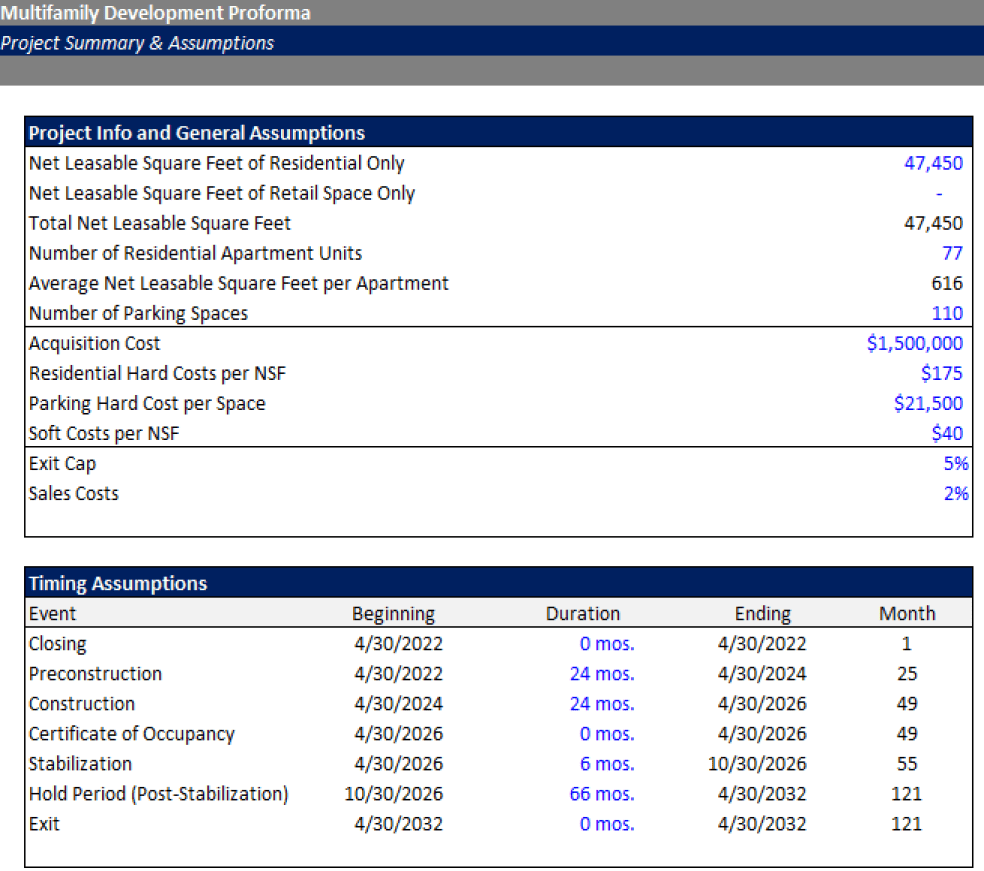Screen dimensions: 984x871
Task: Select the Total Net Leasable Square Feet value
Action: coord(933,224)
